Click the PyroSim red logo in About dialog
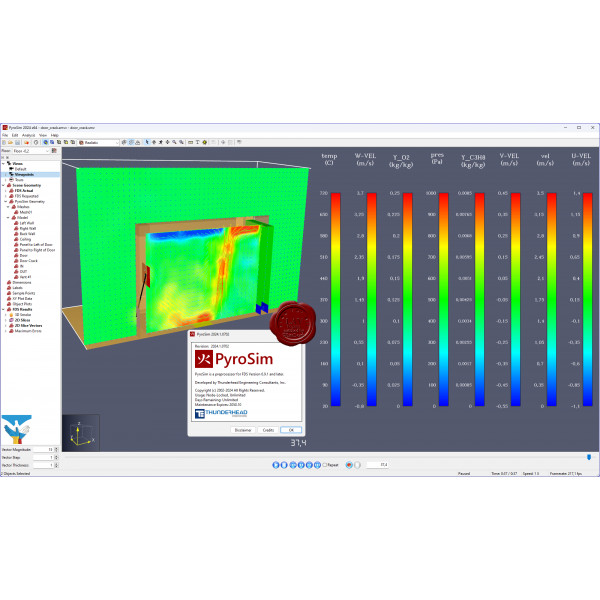This screenshot has height=600, width=600. tap(204, 359)
